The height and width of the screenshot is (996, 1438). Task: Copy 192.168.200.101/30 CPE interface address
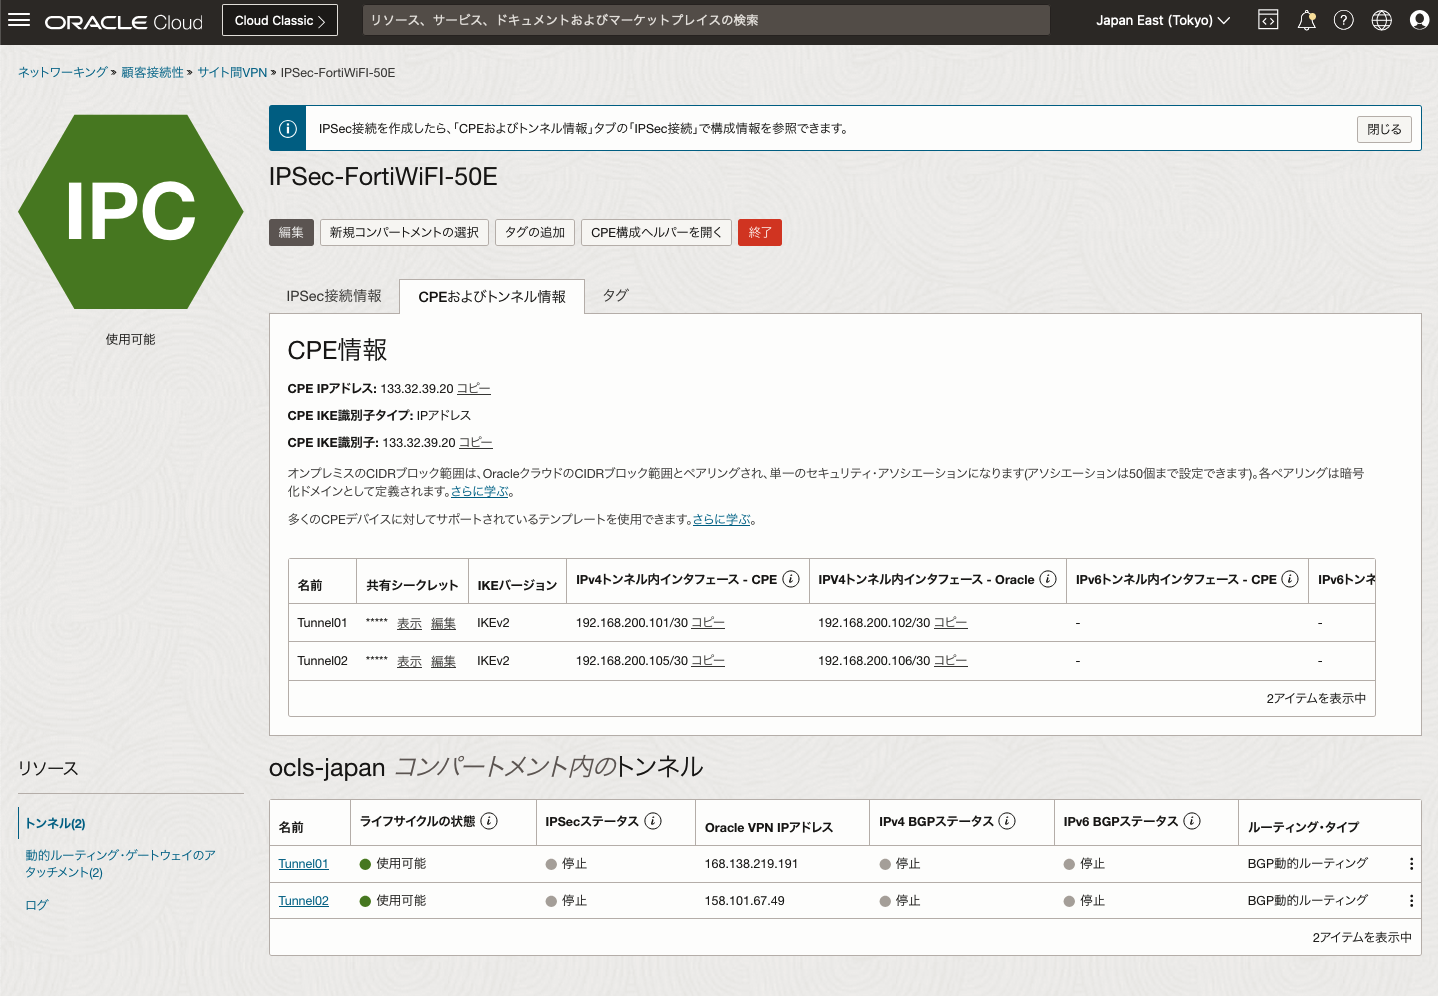pyautogui.click(x=708, y=623)
